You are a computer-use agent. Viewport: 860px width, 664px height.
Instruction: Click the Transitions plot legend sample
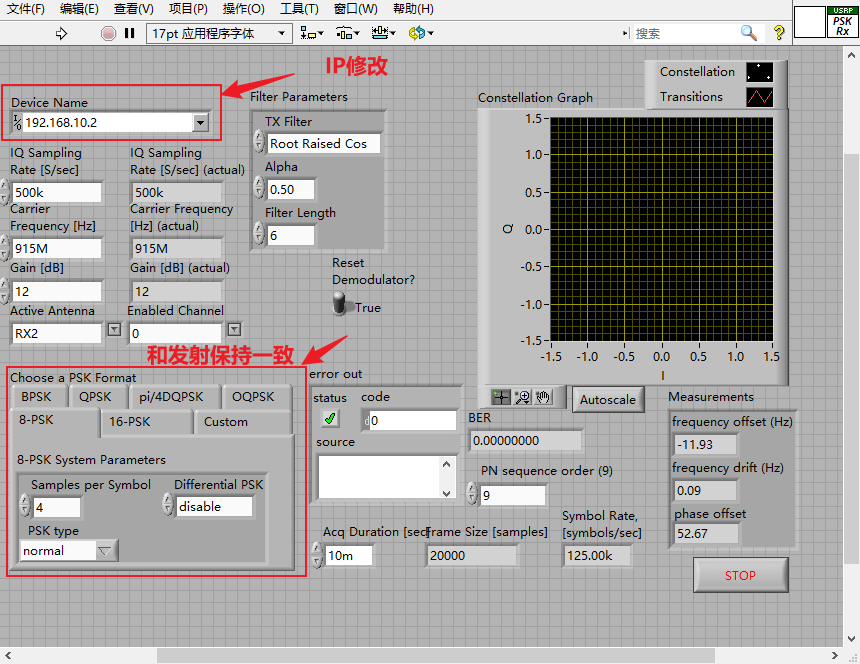(759, 97)
